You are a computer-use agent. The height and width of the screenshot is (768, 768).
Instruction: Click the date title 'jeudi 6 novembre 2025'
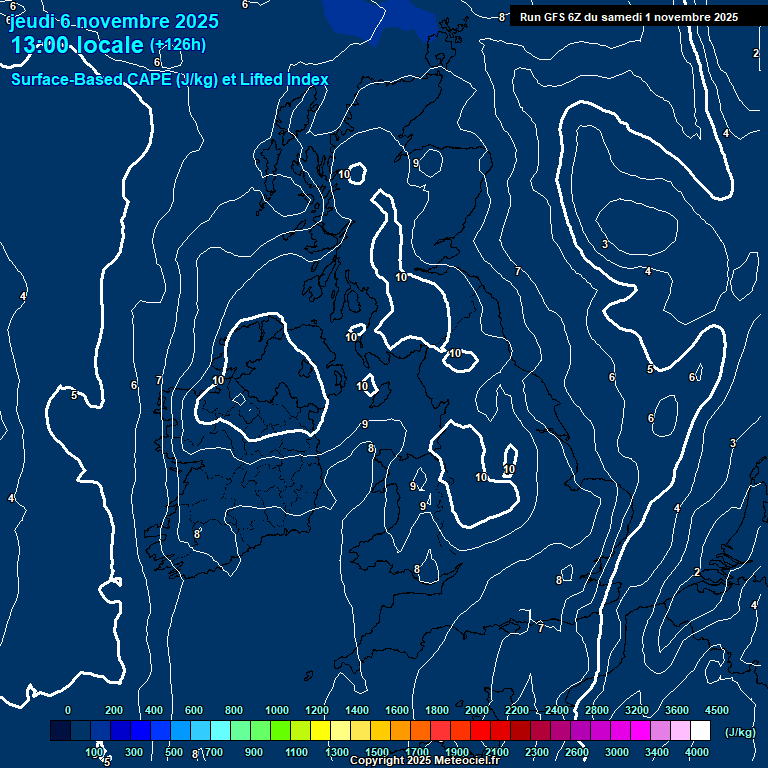tap(114, 21)
